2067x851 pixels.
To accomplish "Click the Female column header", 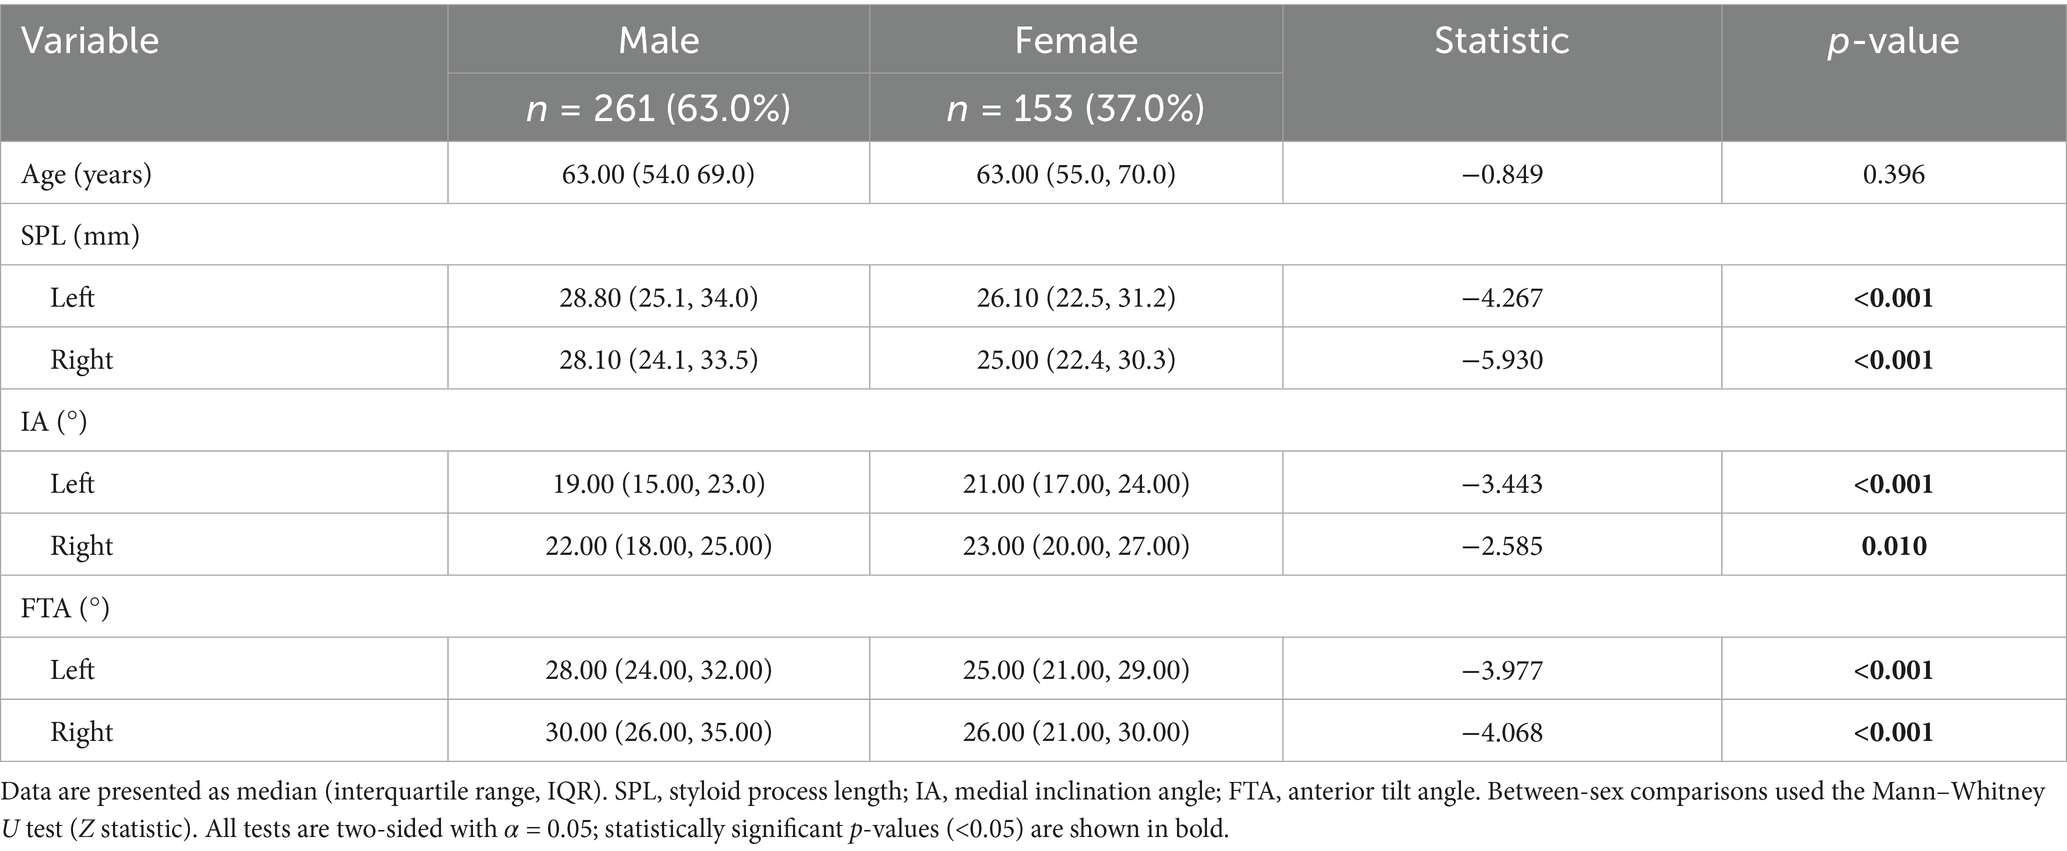I will point(1076,41).
